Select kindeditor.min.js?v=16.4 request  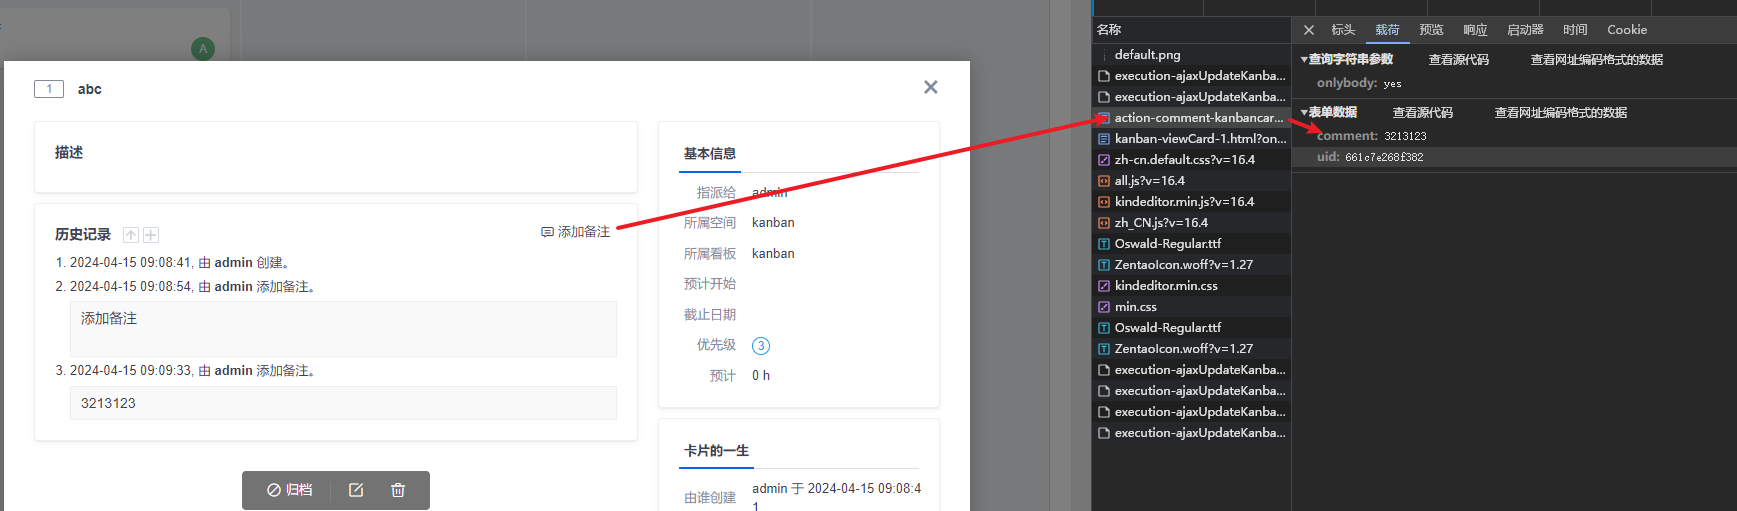pos(1191,202)
